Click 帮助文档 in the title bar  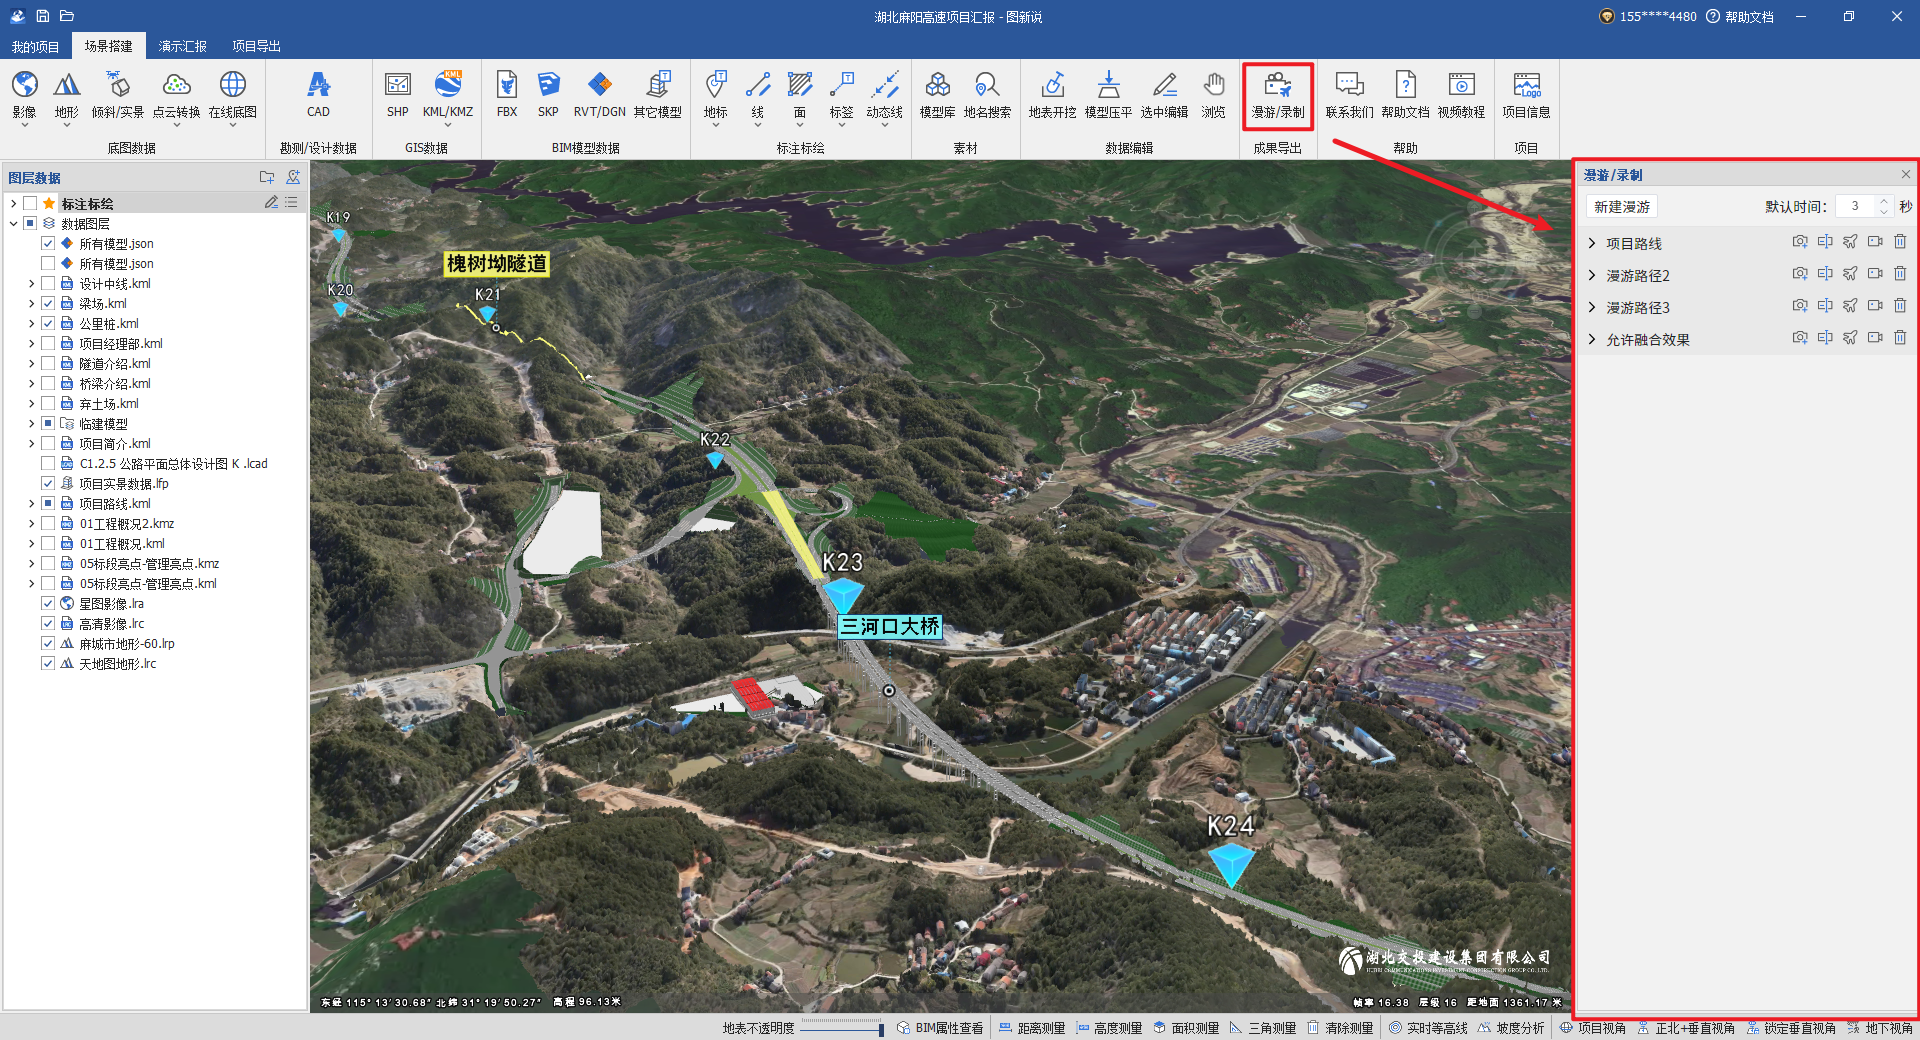[x=1740, y=17]
